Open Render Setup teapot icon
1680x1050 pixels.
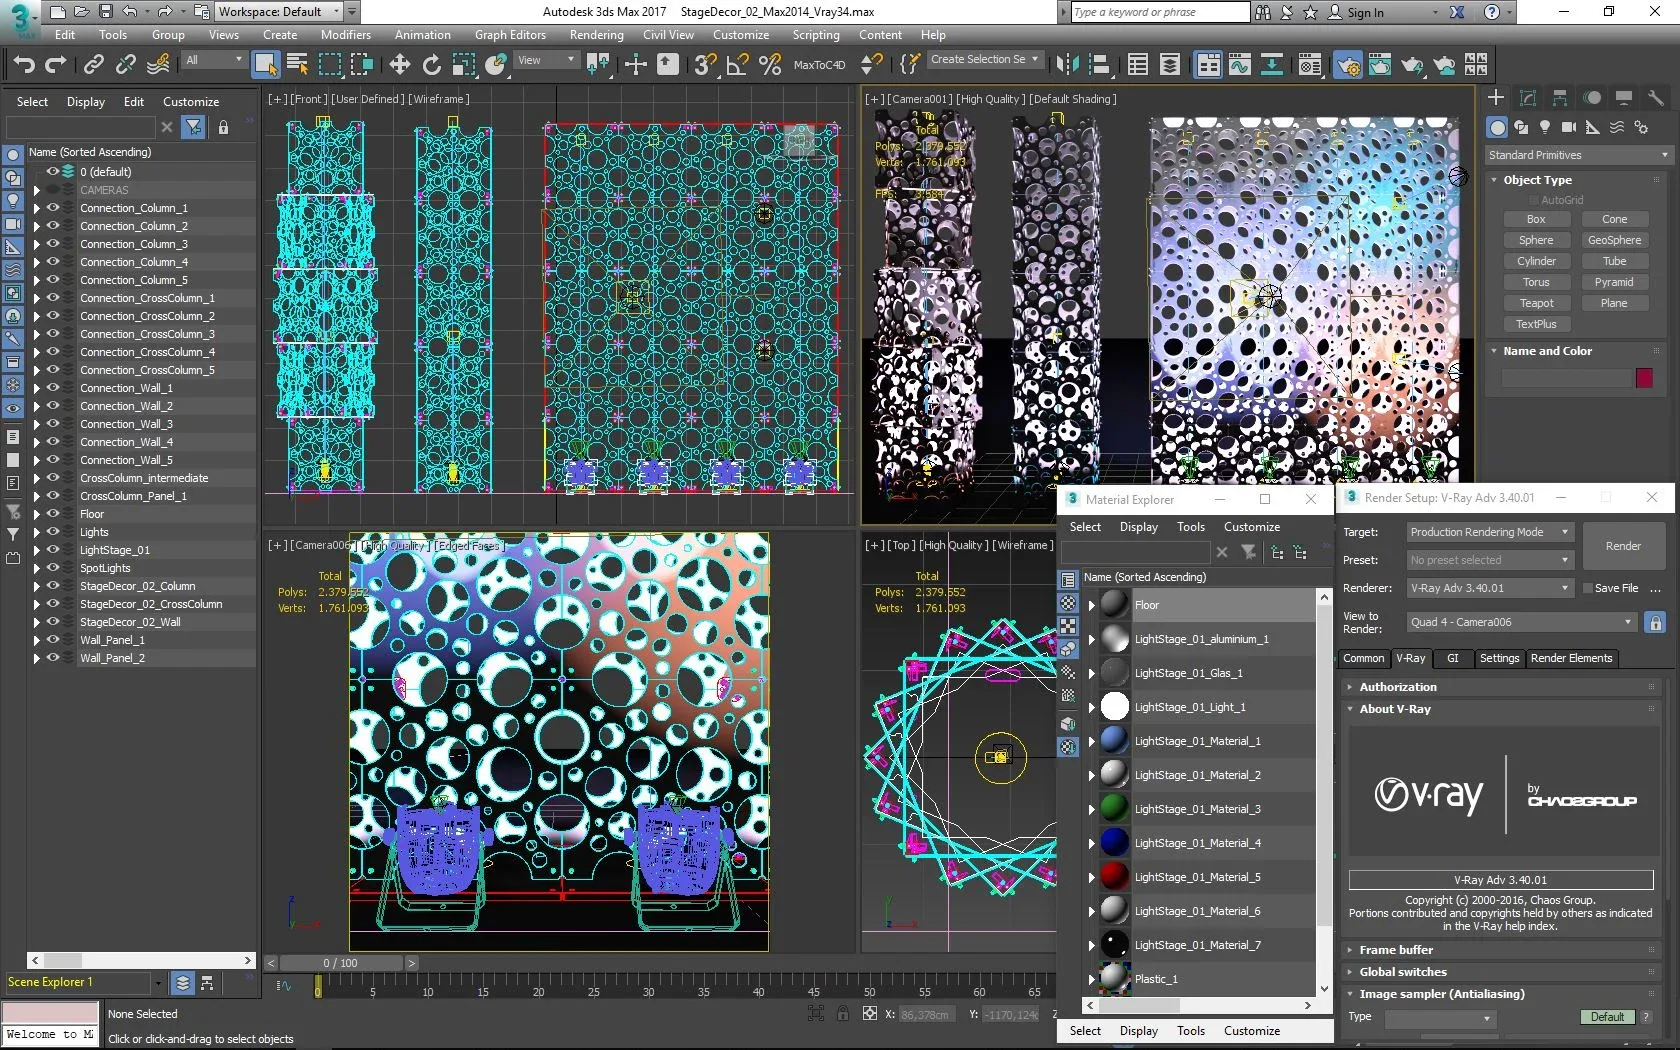click(1348, 65)
